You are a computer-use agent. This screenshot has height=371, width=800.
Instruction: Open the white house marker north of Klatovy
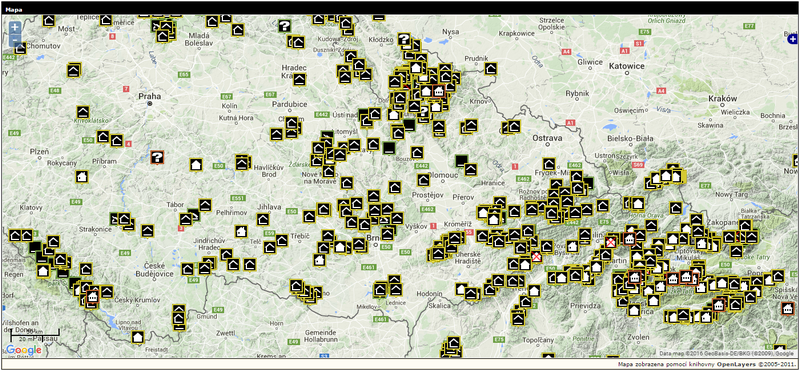click(x=82, y=177)
